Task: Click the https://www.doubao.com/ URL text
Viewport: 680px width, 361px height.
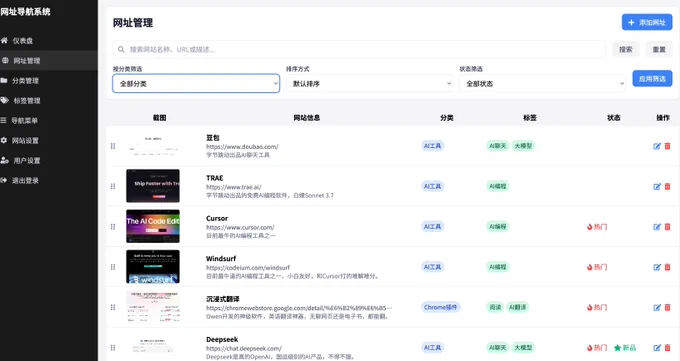Action: pos(242,147)
